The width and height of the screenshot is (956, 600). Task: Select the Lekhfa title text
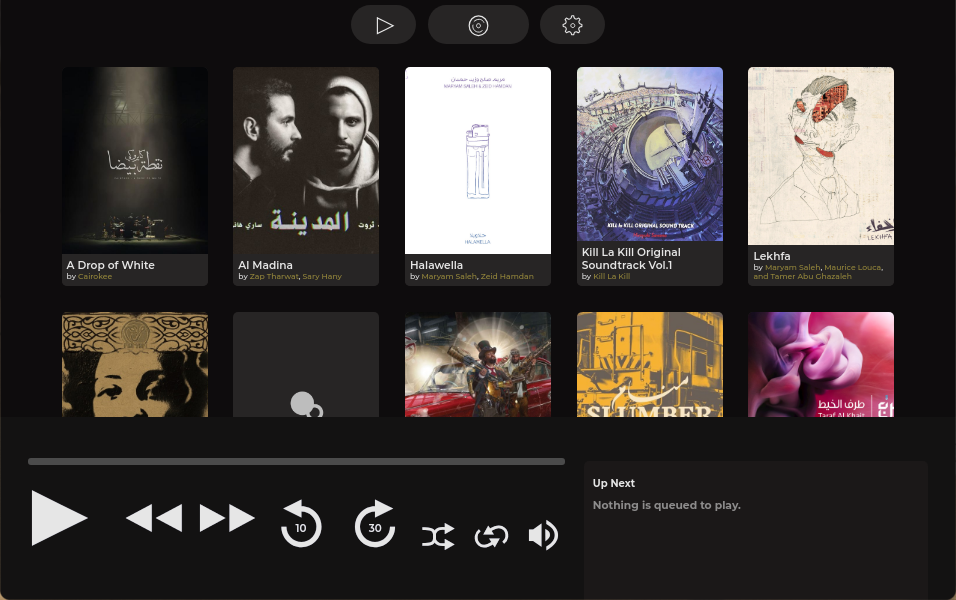pyautogui.click(x=771, y=256)
